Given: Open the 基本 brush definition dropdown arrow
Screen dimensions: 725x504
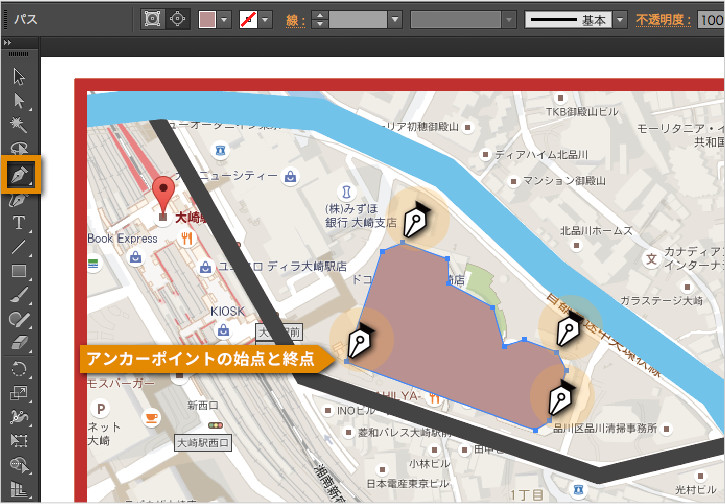Looking at the screenshot, I should point(620,20).
